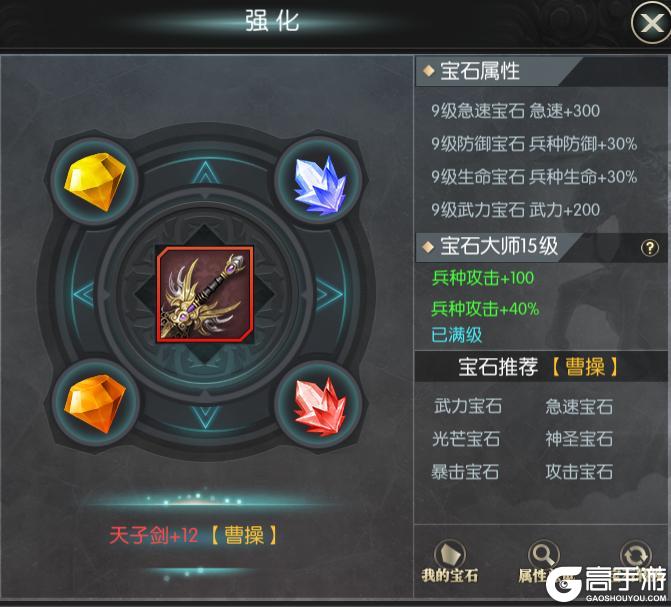This screenshot has width=671, height=607.
Task: Choose recommended 急速宝石
Action: point(579,406)
